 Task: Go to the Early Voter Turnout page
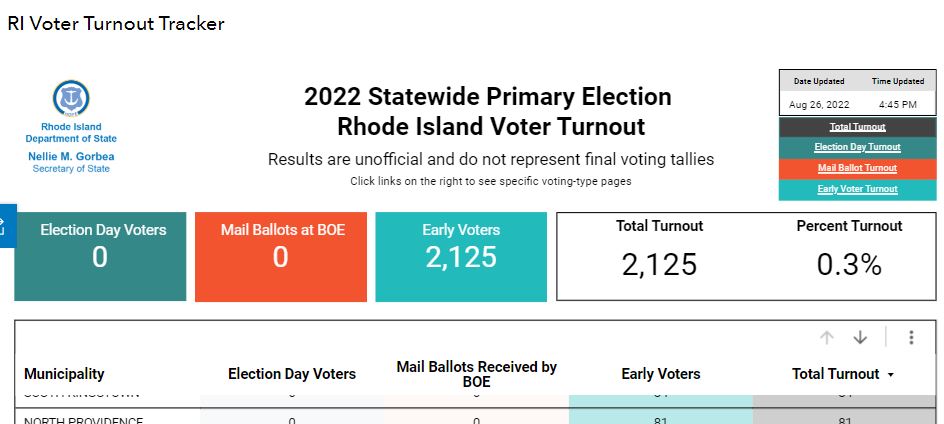(x=857, y=190)
